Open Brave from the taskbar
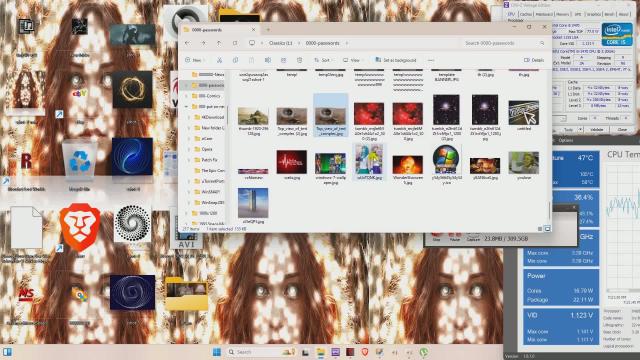Image resolution: width=640 pixels, height=360 pixels. pos(364,352)
